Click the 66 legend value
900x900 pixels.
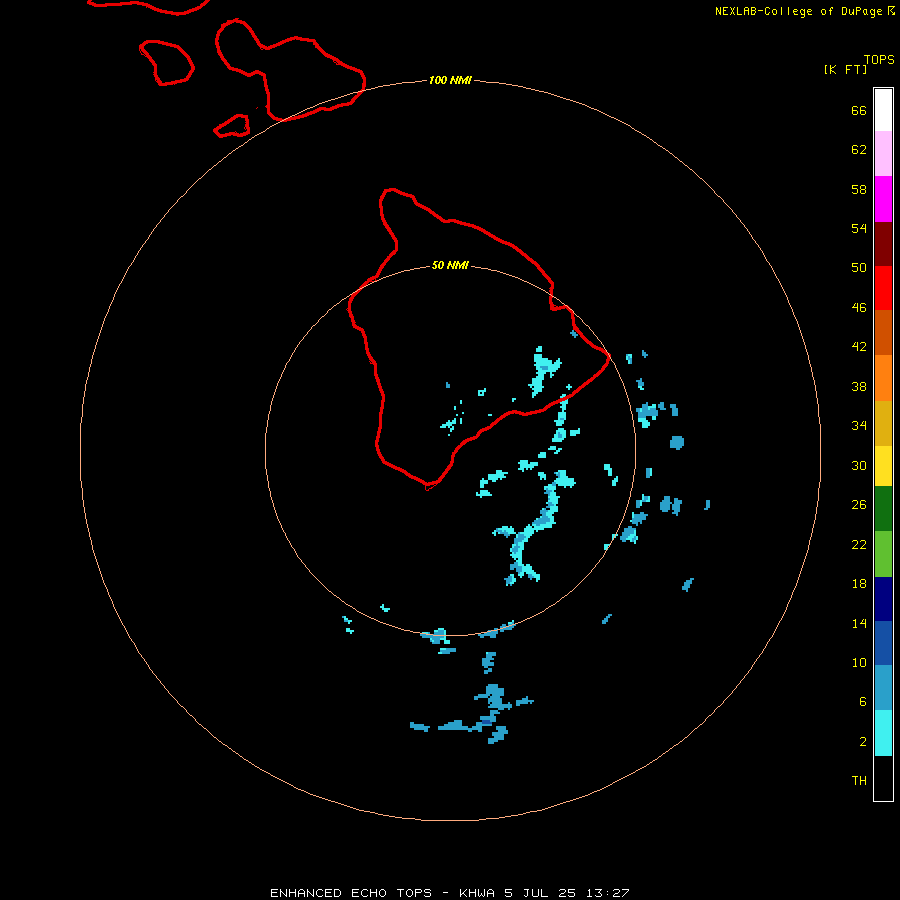click(x=859, y=111)
